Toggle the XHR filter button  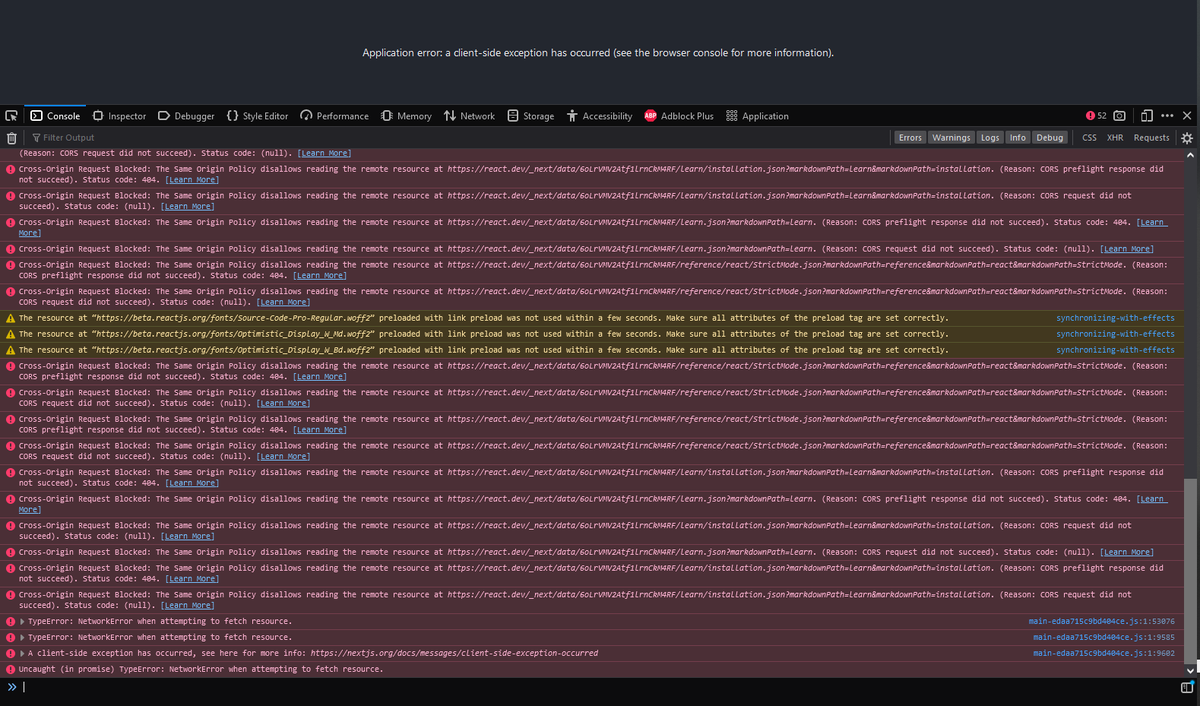(1115, 138)
